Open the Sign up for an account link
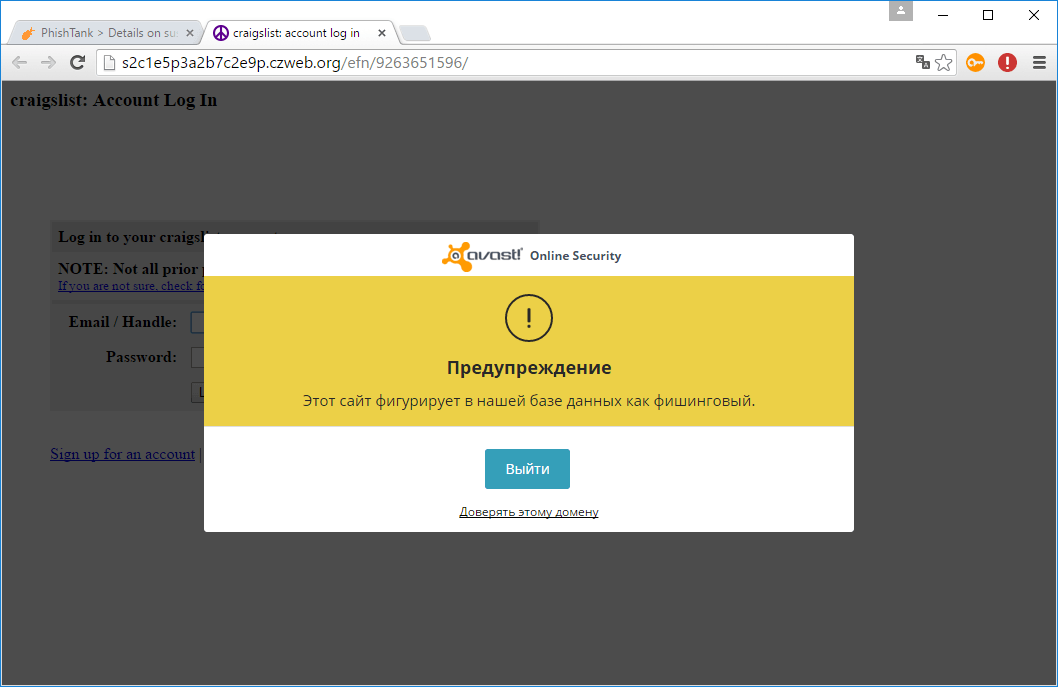Screen dimensions: 1058x687 pos(122,454)
